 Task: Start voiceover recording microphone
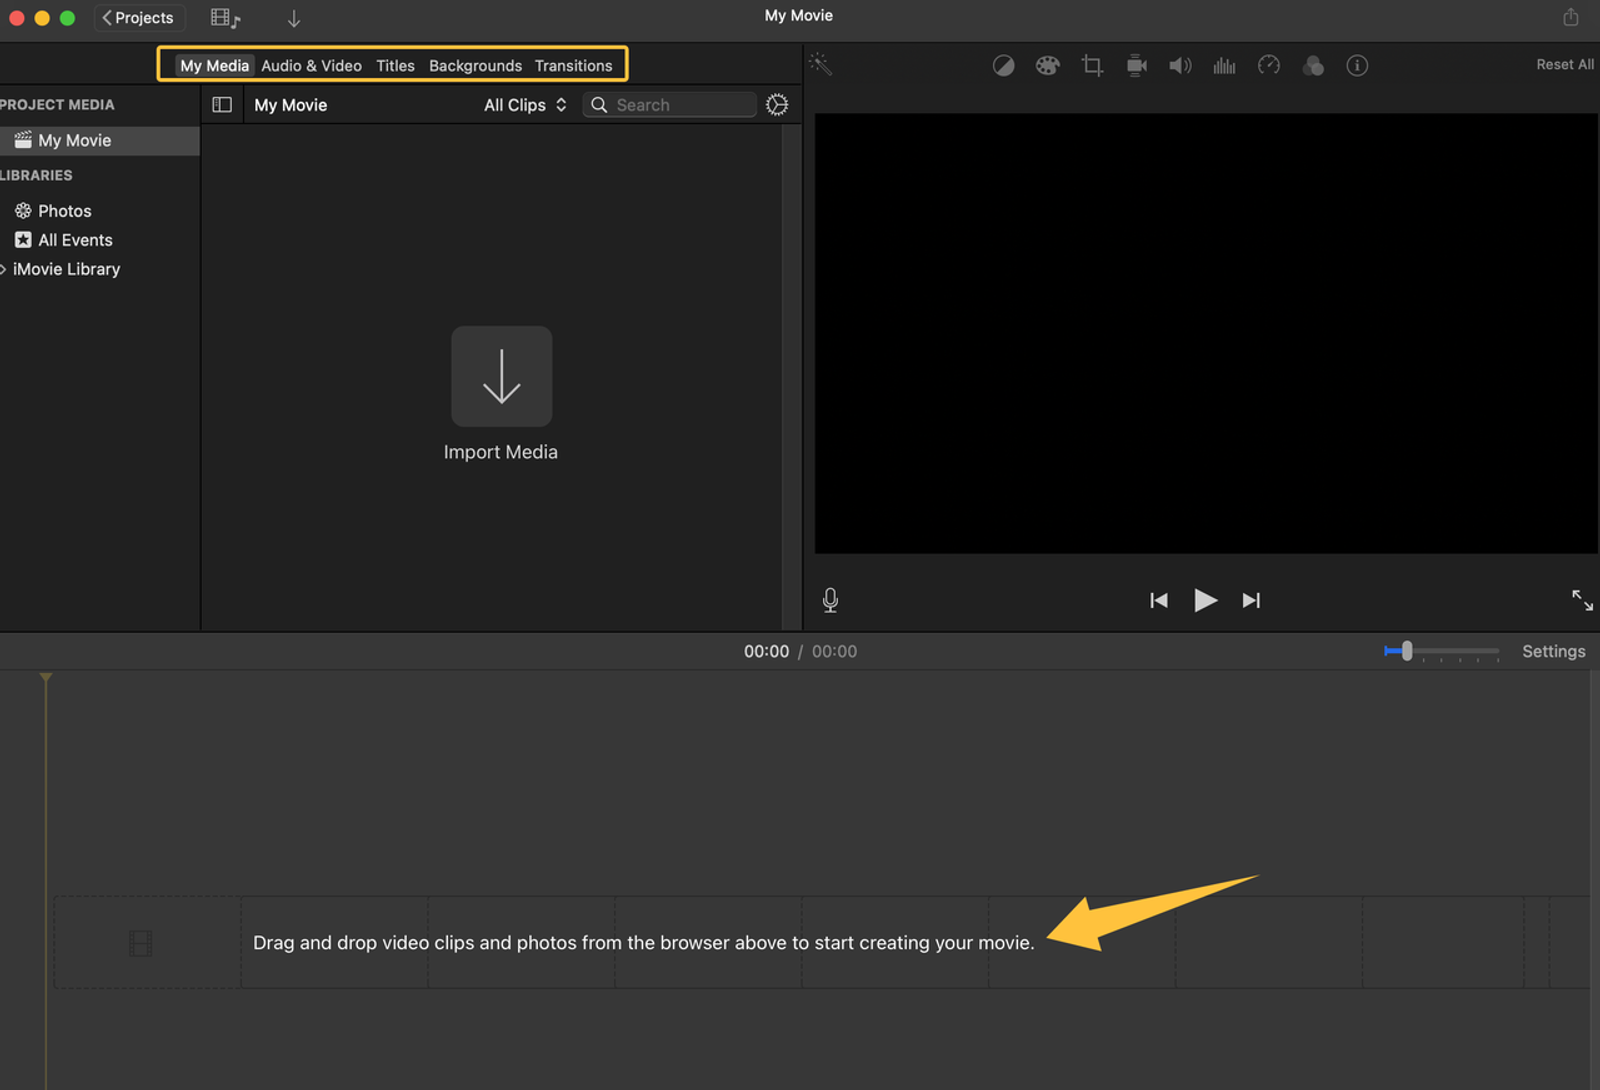830,600
